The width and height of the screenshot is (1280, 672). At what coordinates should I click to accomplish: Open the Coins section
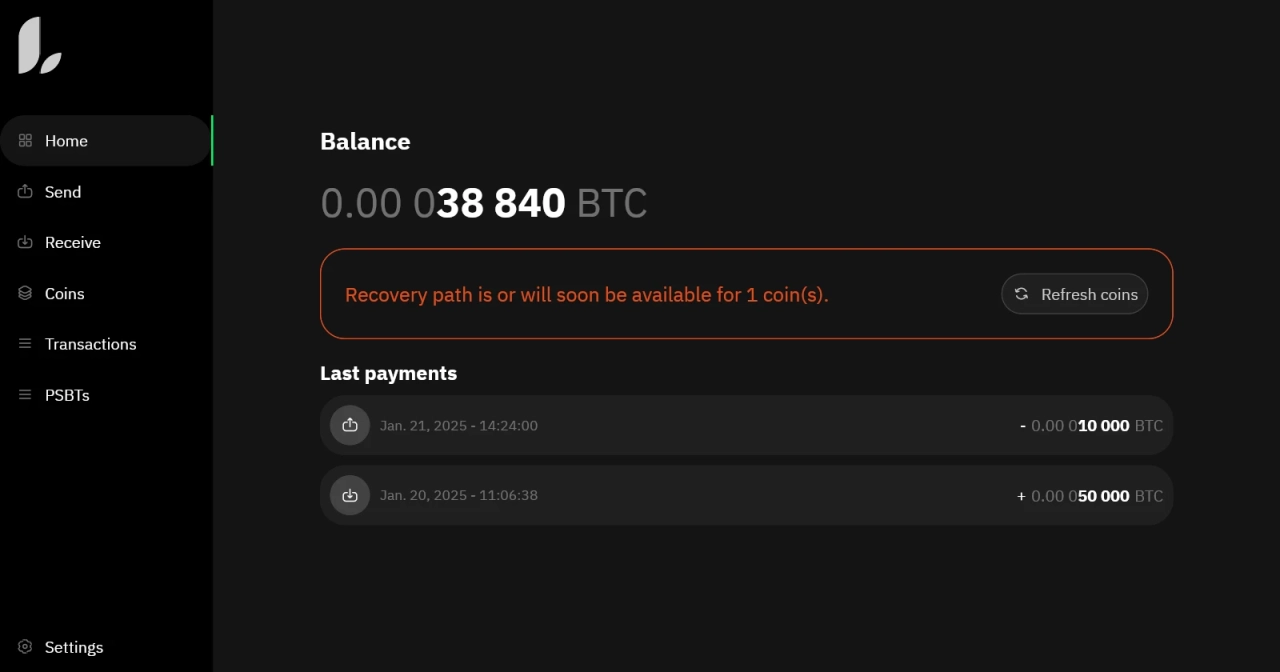click(x=64, y=294)
